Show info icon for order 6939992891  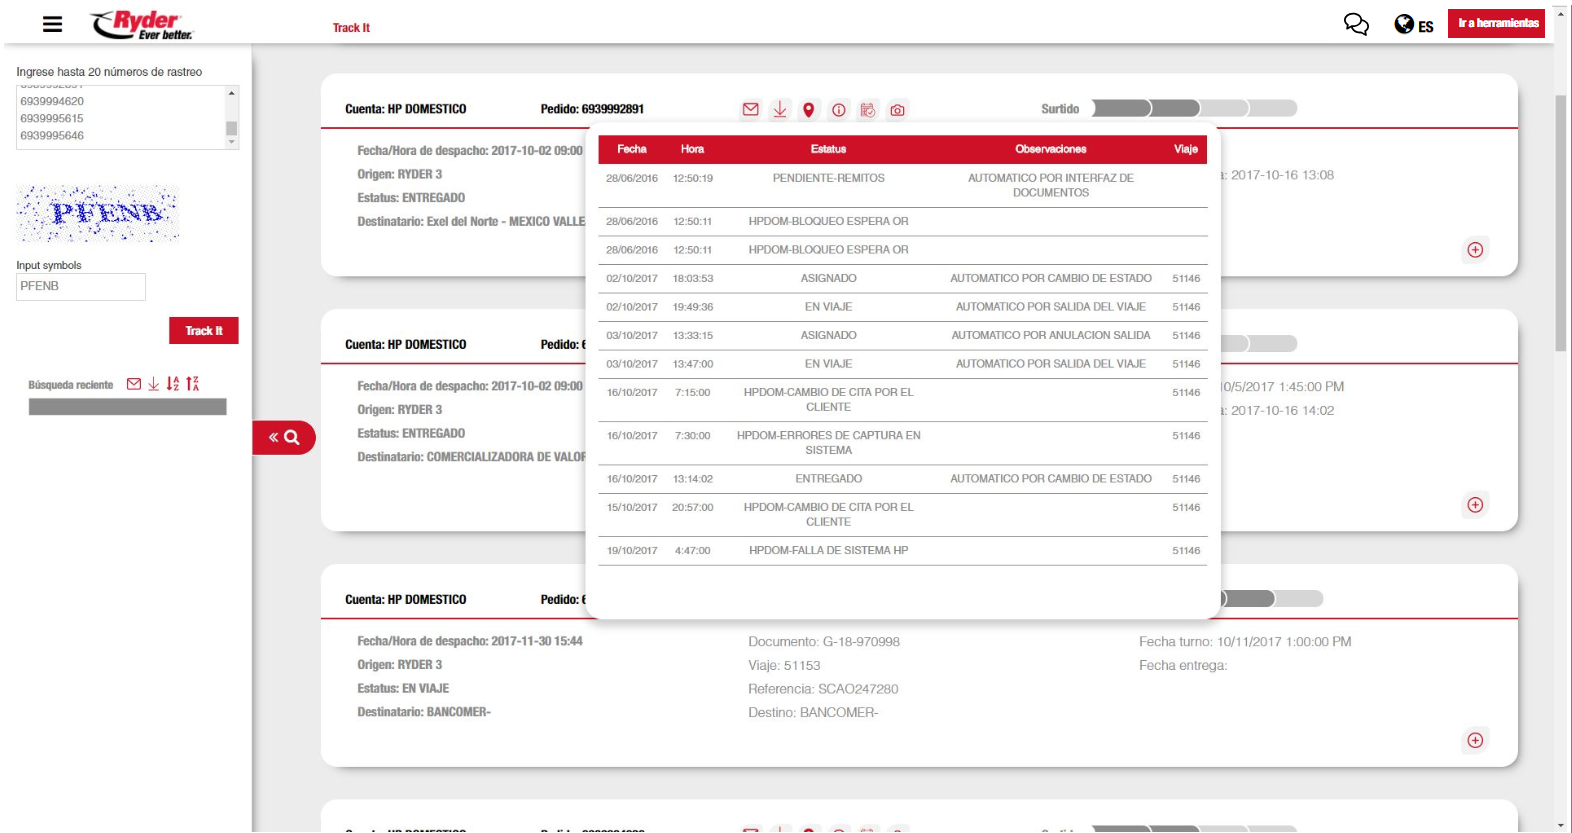point(839,110)
